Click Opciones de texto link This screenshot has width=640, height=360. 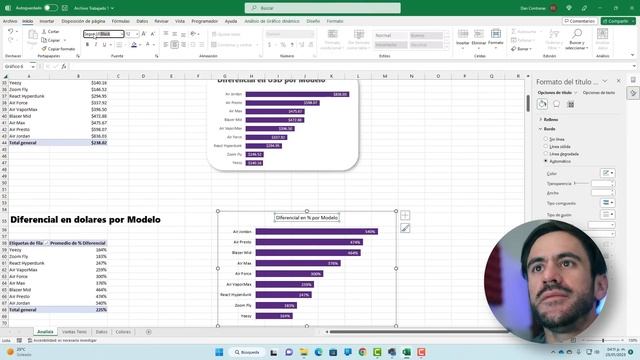coord(598,93)
